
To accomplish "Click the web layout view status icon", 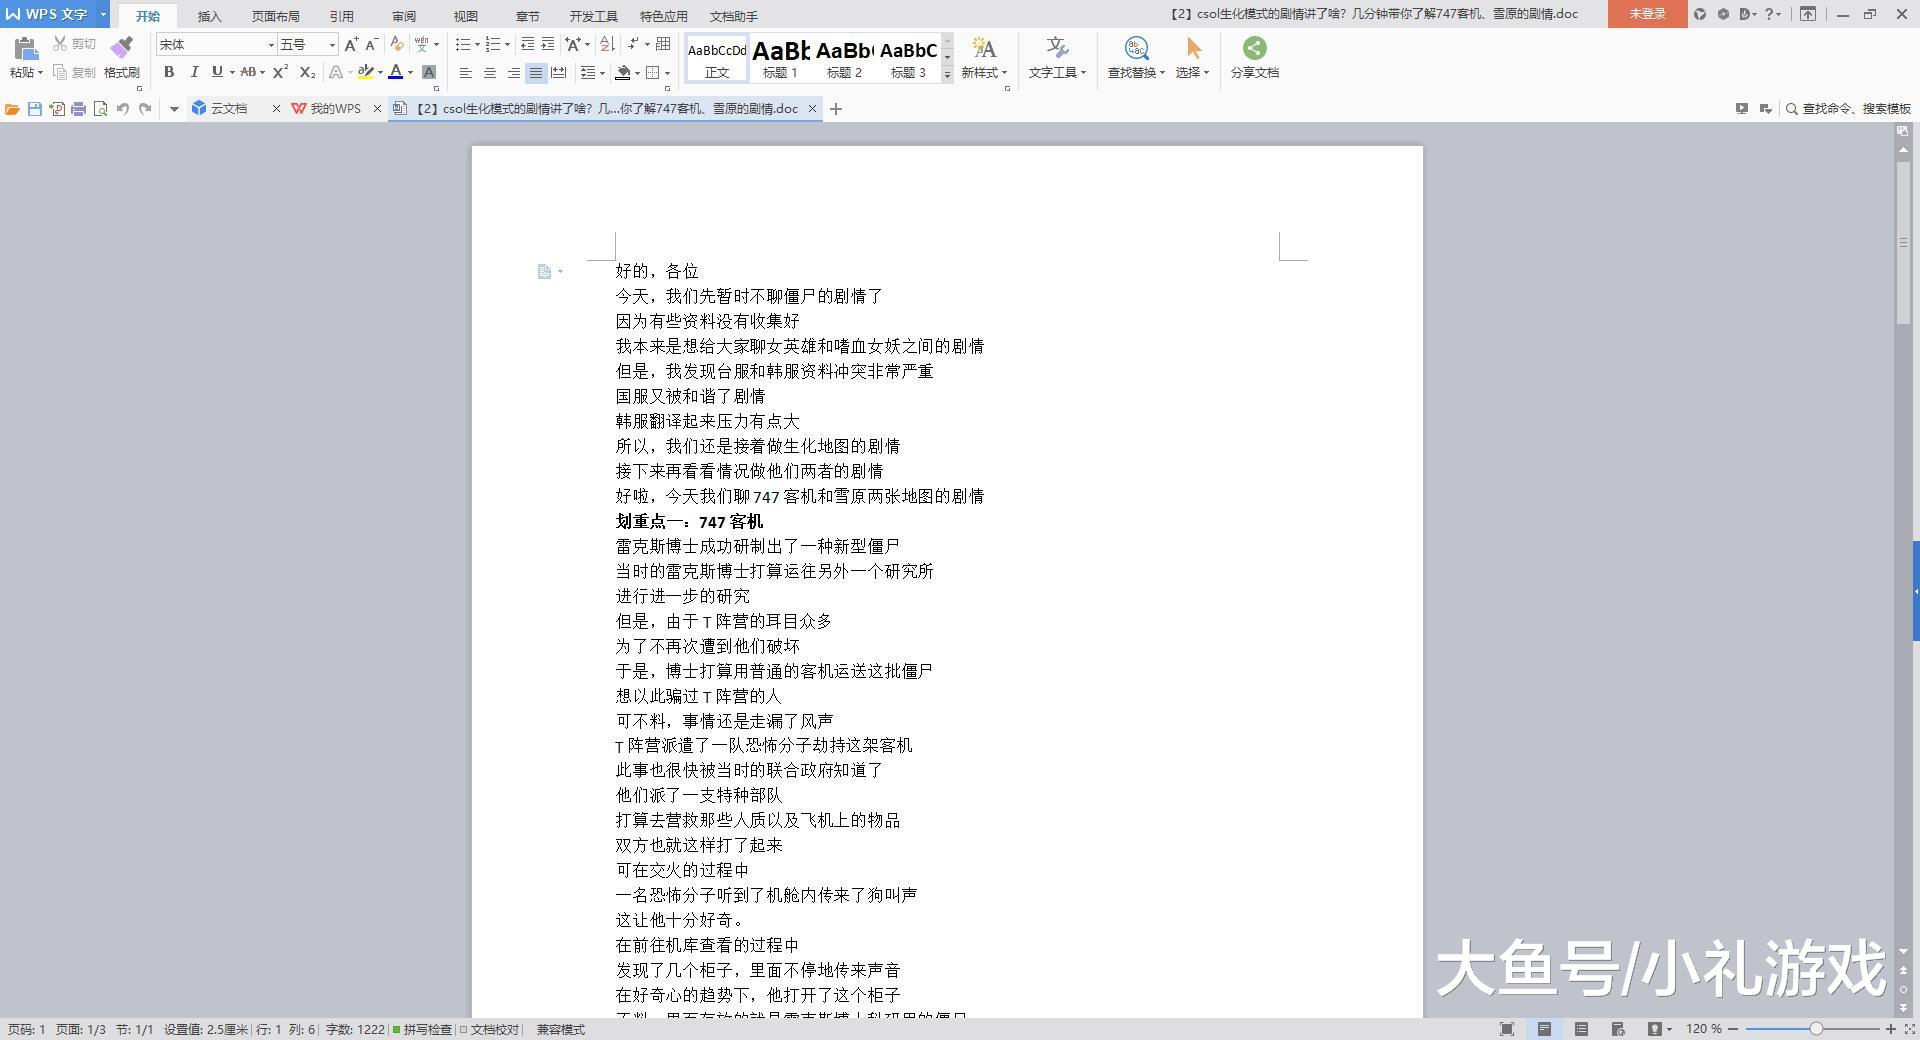I will (1618, 1029).
